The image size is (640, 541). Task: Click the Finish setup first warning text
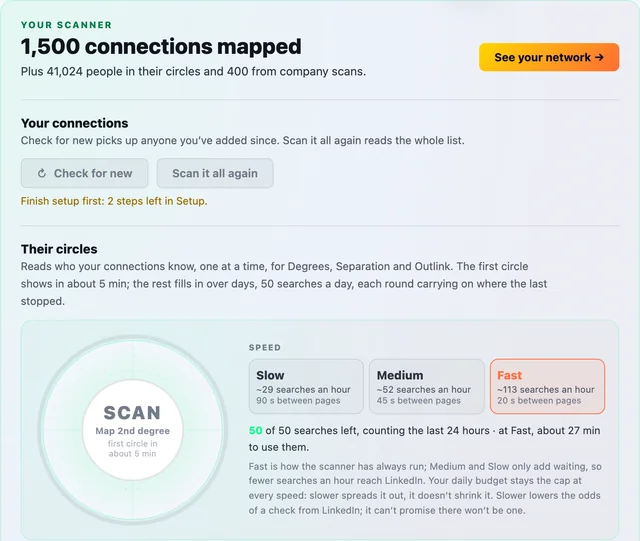(x=114, y=201)
